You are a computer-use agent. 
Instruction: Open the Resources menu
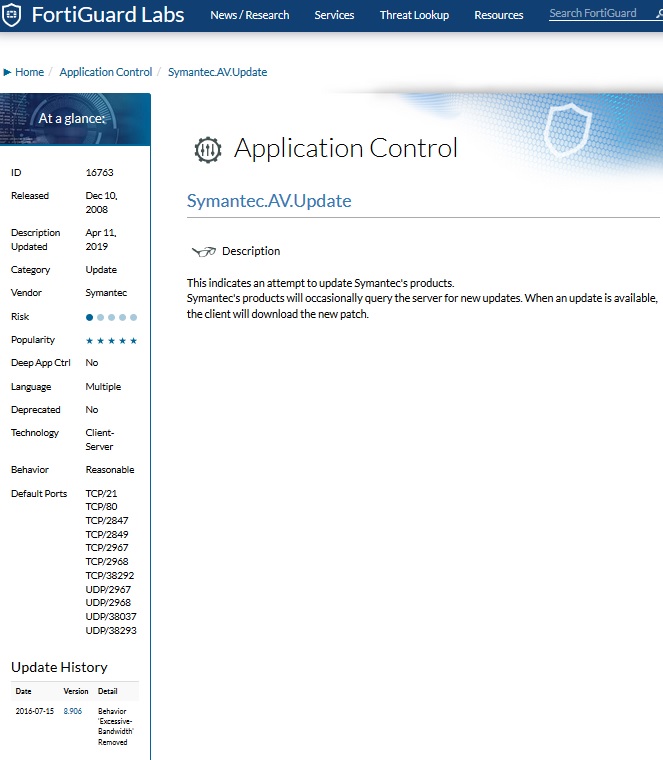tap(499, 15)
